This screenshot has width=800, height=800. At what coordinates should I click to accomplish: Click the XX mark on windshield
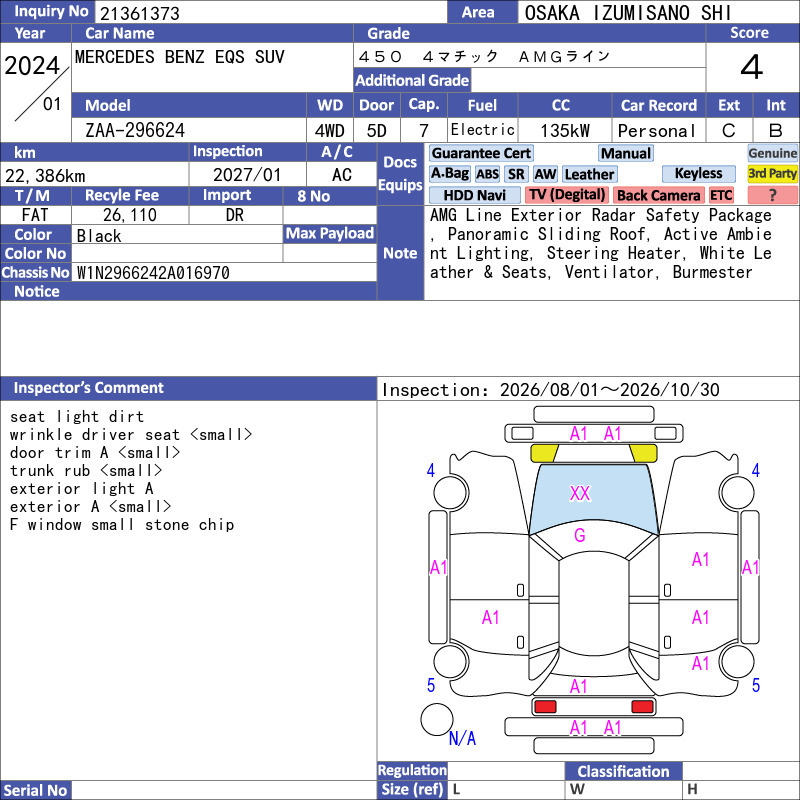pos(580,493)
